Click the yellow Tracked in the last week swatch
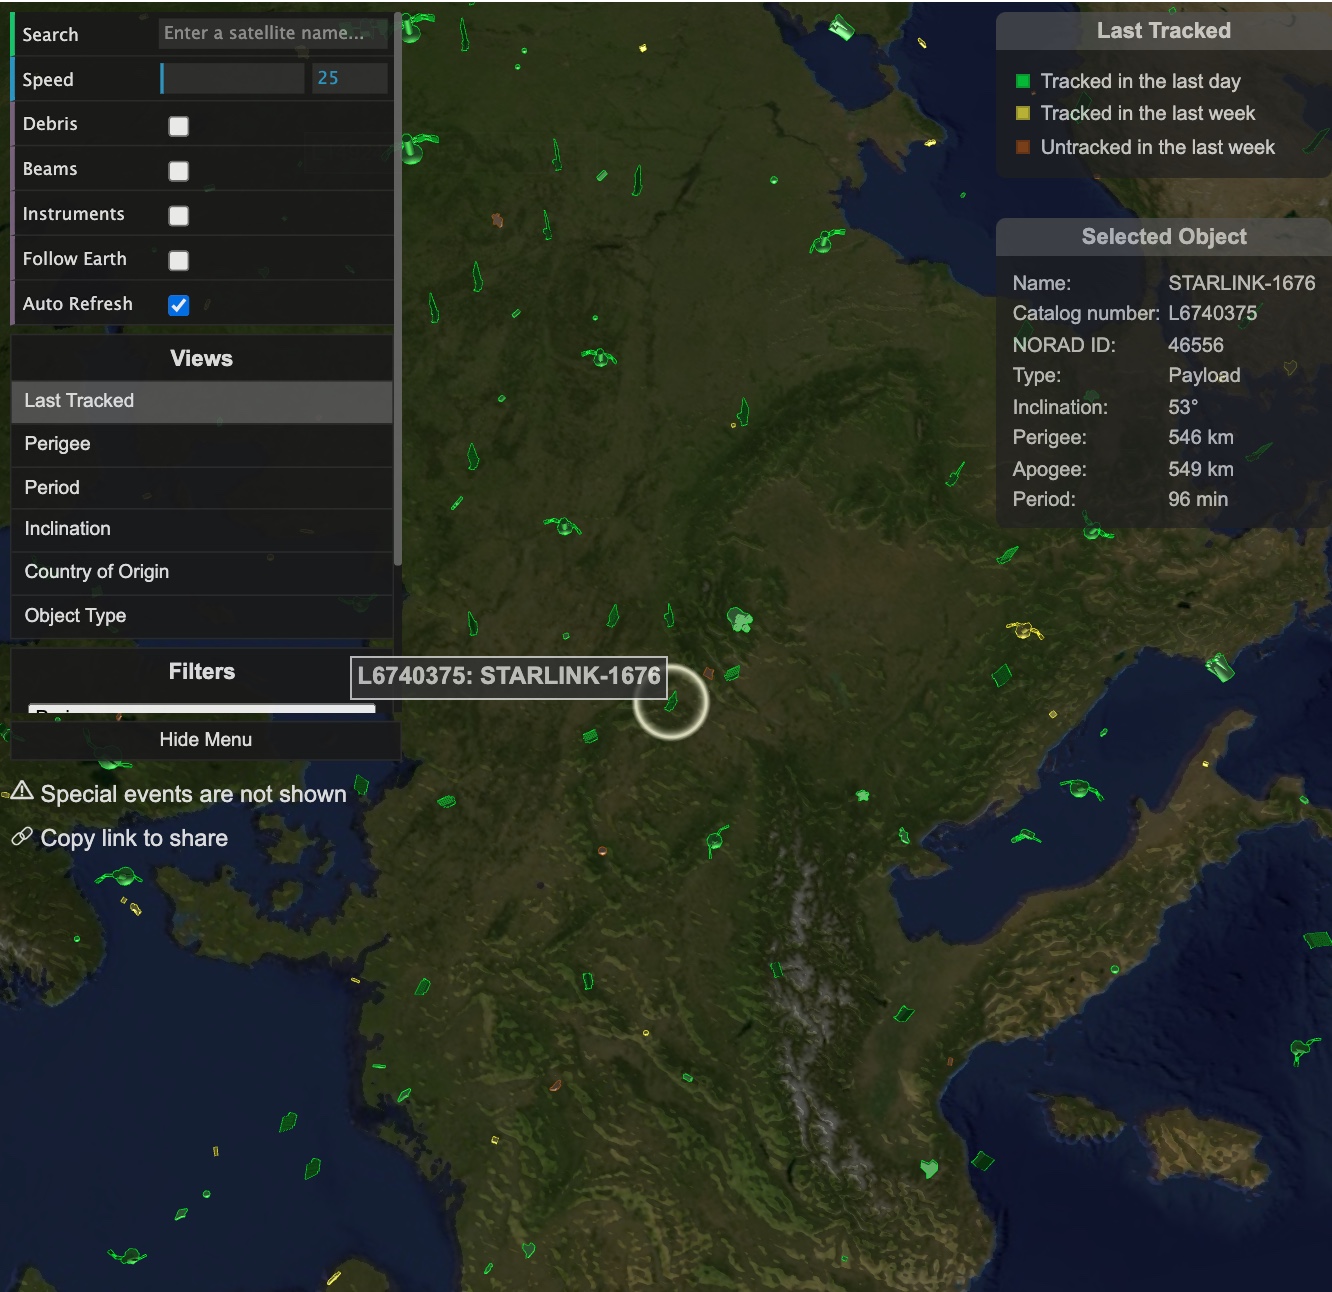Screen dimensions: 1332x1292 pyautogui.click(x=1022, y=113)
